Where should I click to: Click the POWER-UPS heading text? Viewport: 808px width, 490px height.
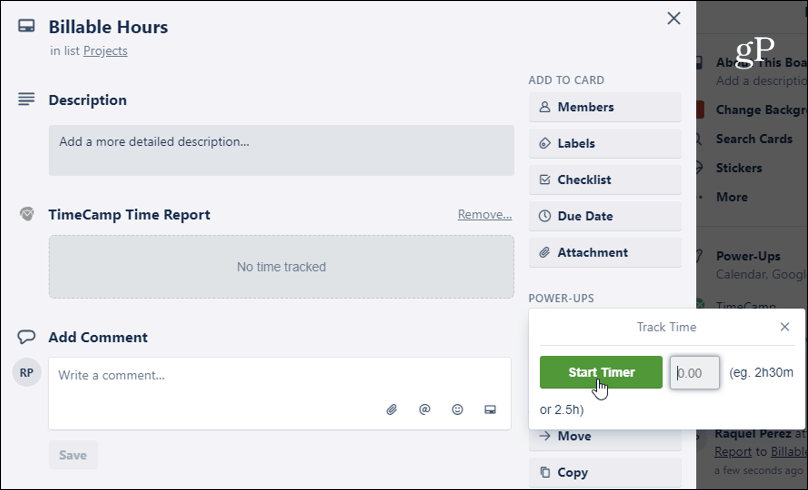pyautogui.click(x=561, y=298)
